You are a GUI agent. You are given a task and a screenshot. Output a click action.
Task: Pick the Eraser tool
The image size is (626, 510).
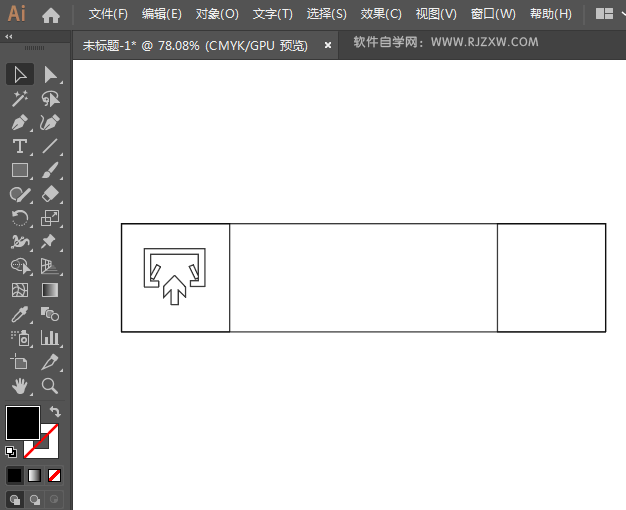point(51,194)
